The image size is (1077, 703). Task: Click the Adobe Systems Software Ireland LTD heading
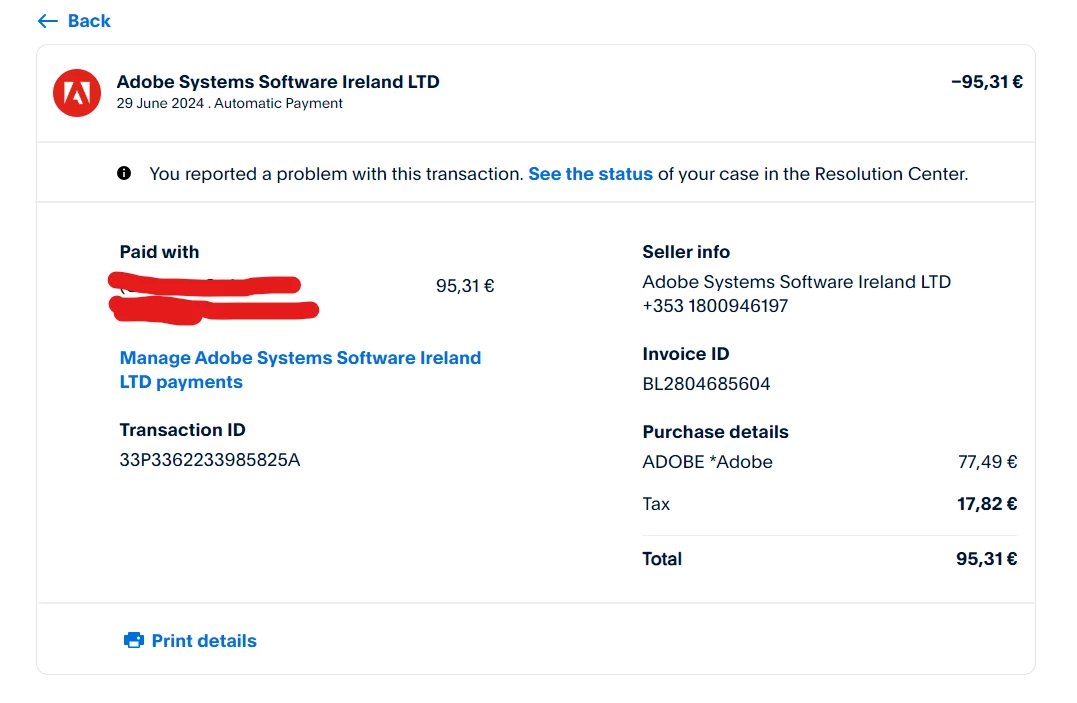(278, 82)
